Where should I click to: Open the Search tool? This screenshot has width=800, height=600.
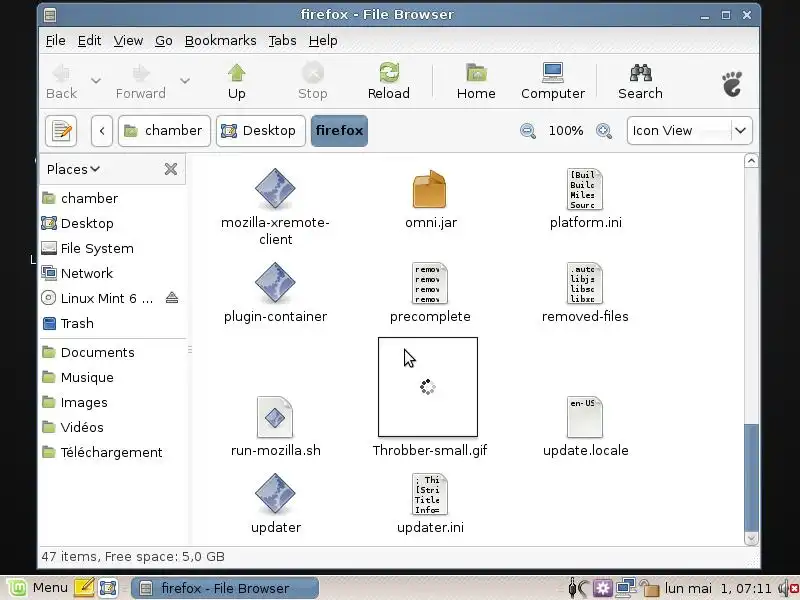click(x=640, y=81)
